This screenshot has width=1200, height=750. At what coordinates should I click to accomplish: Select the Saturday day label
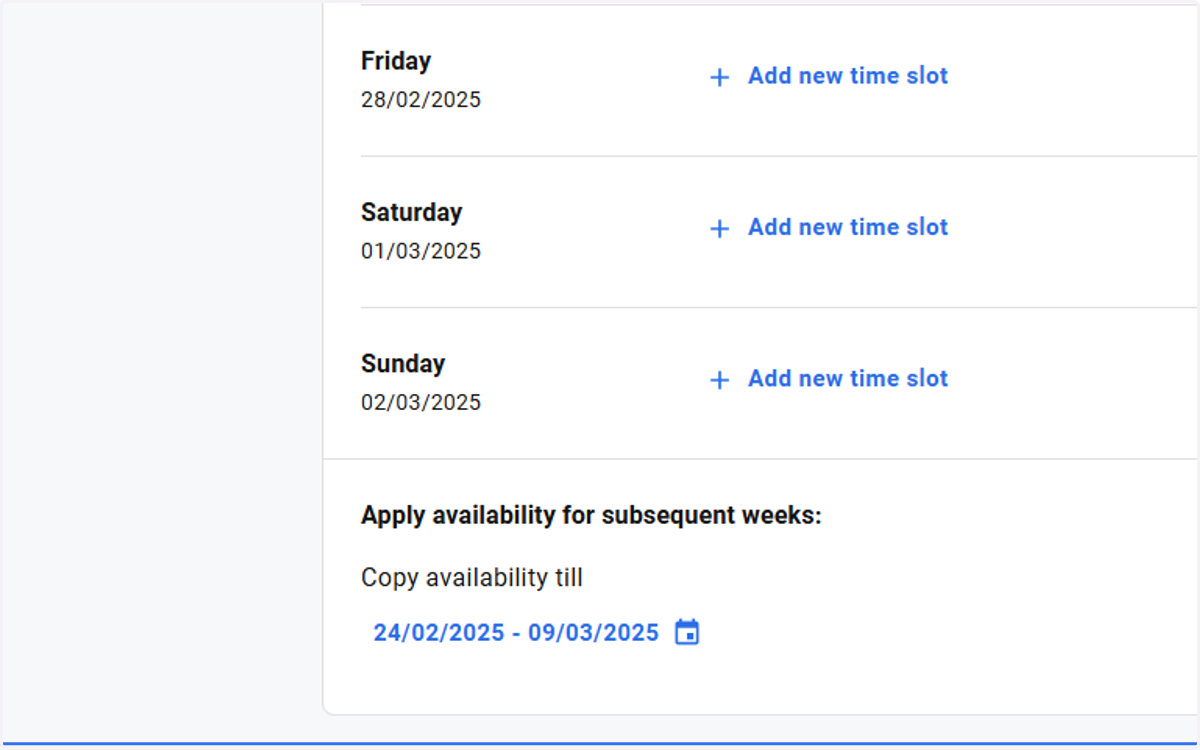(x=412, y=212)
